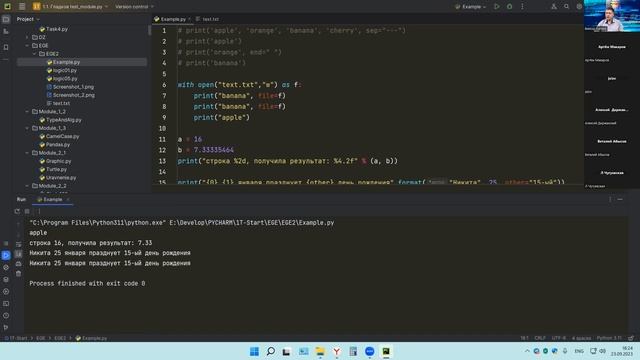Open the IDE settings gear icon
This screenshot has width=640, height=360.
[x=579, y=7]
